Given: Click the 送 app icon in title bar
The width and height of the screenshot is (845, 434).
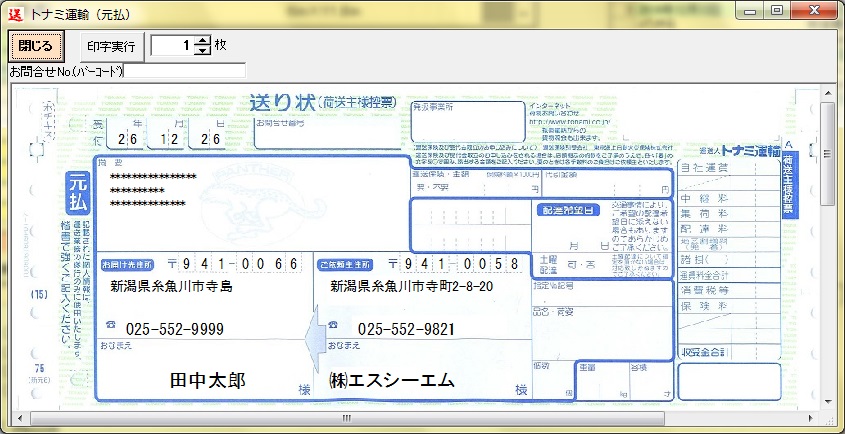Looking at the screenshot, I should [16, 13].
